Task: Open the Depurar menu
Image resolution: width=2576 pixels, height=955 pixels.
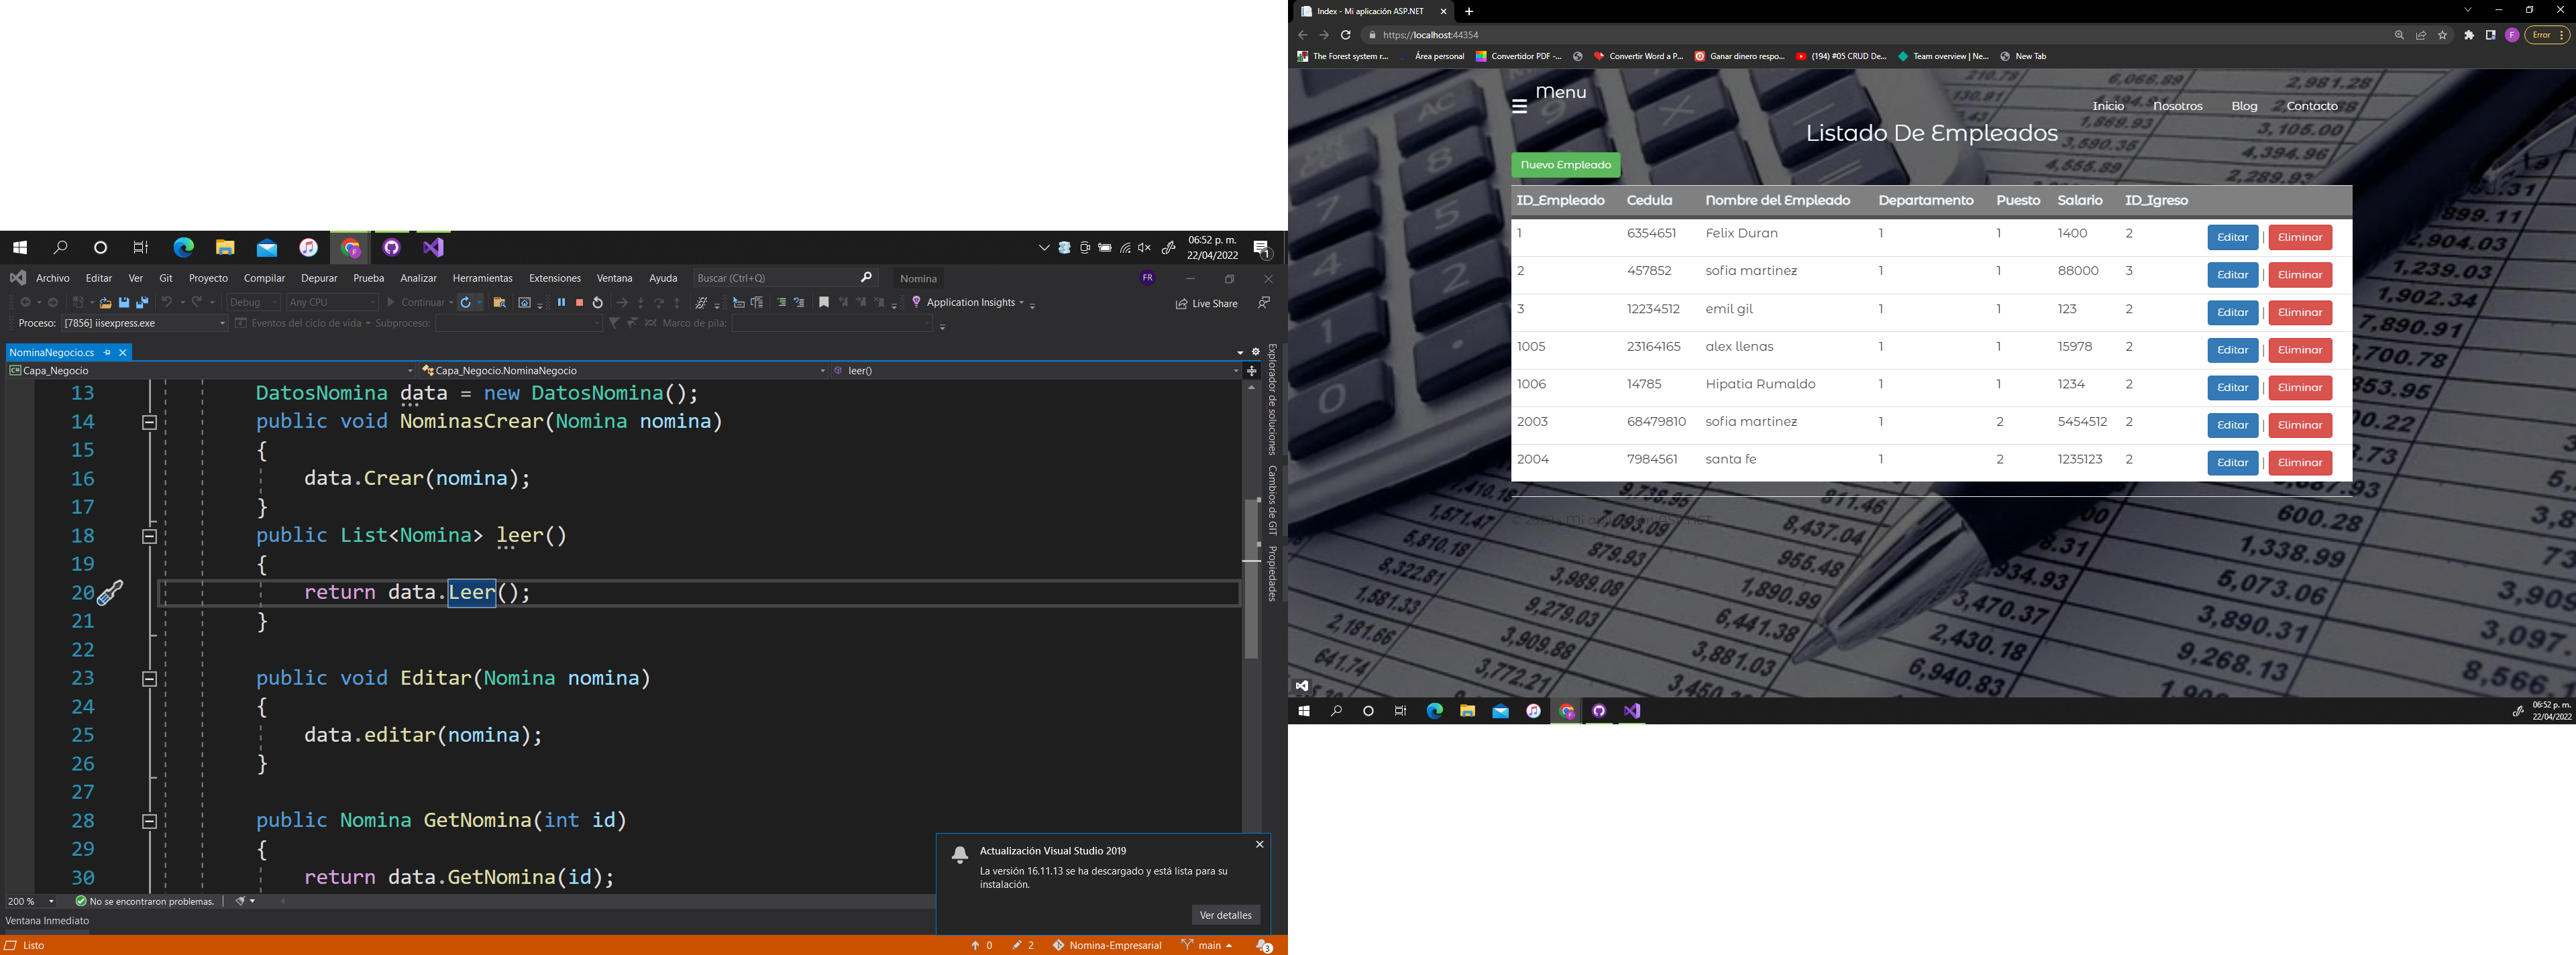Action: (319, 279)
